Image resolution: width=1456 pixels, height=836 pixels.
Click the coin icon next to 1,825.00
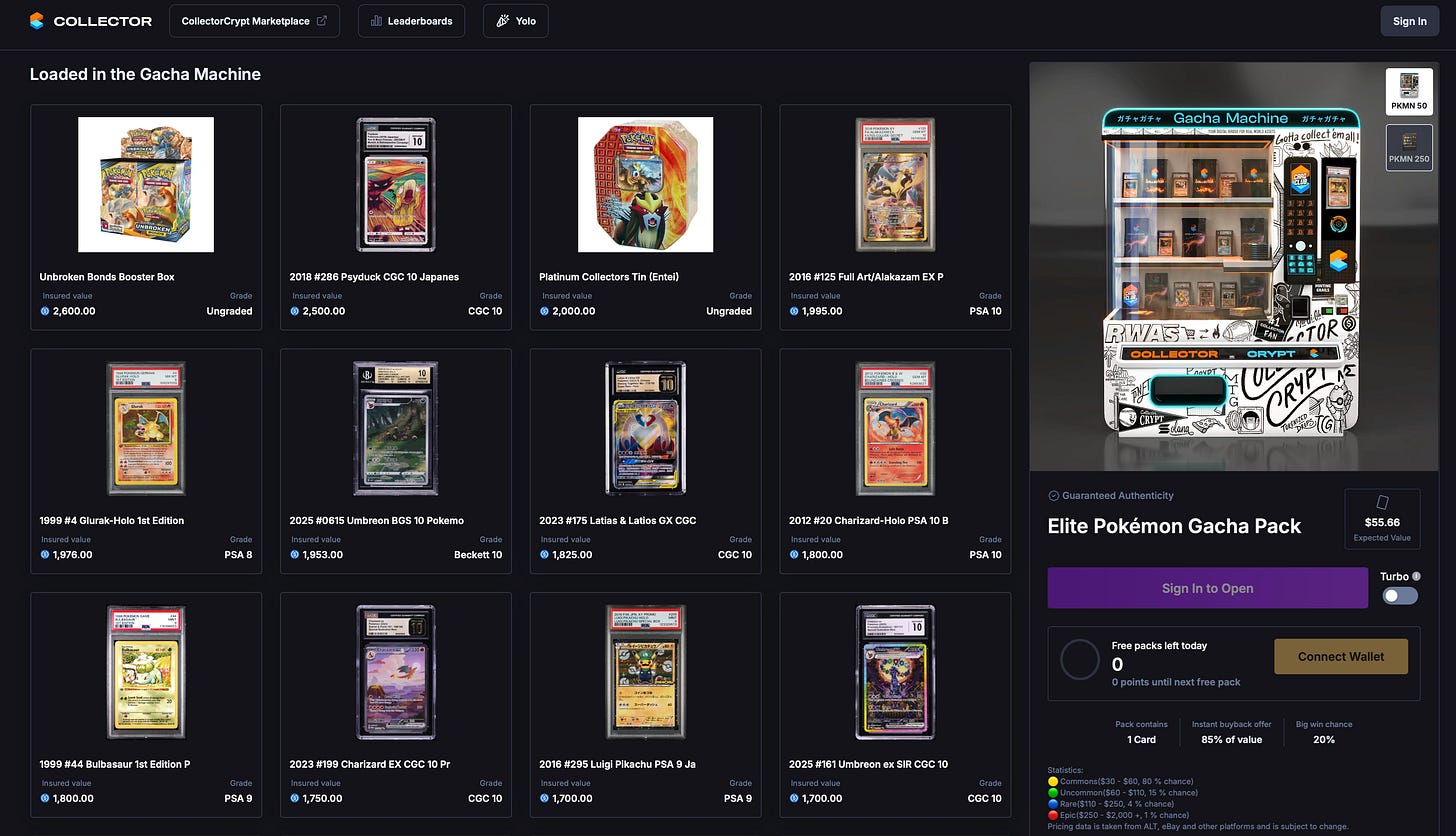(x=545, y=555)
